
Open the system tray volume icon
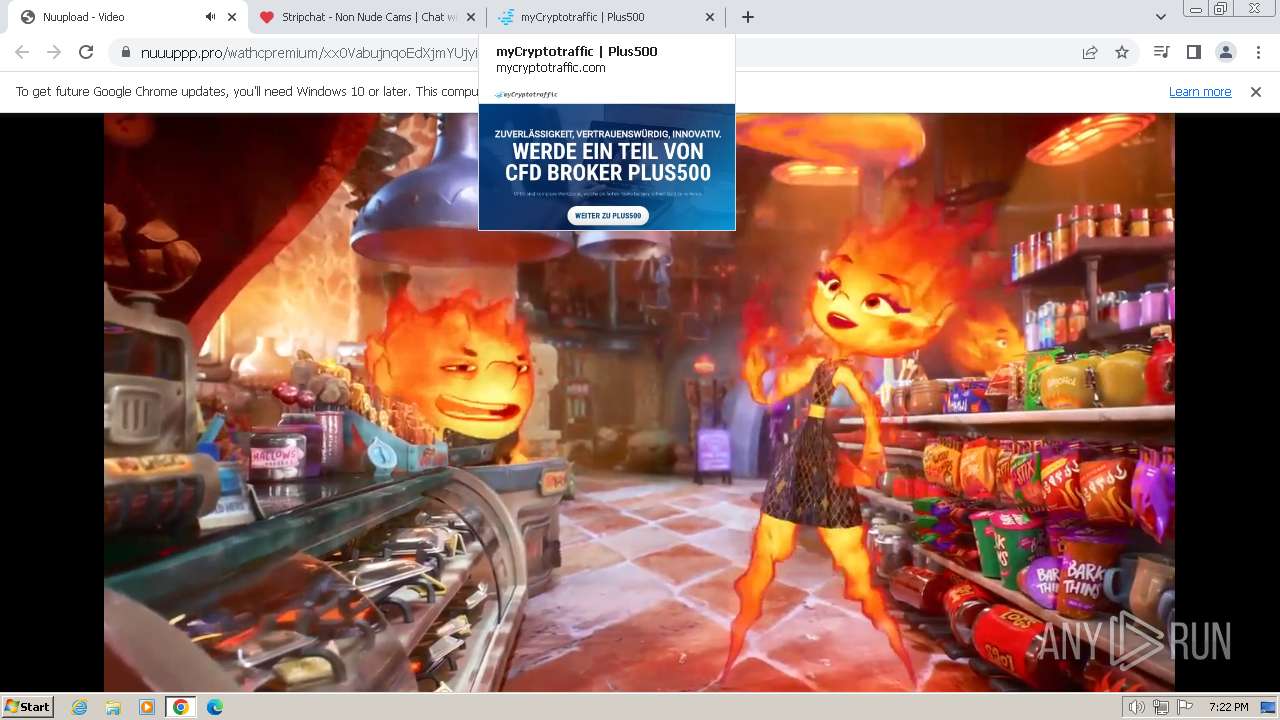[x=1137, y=707]
